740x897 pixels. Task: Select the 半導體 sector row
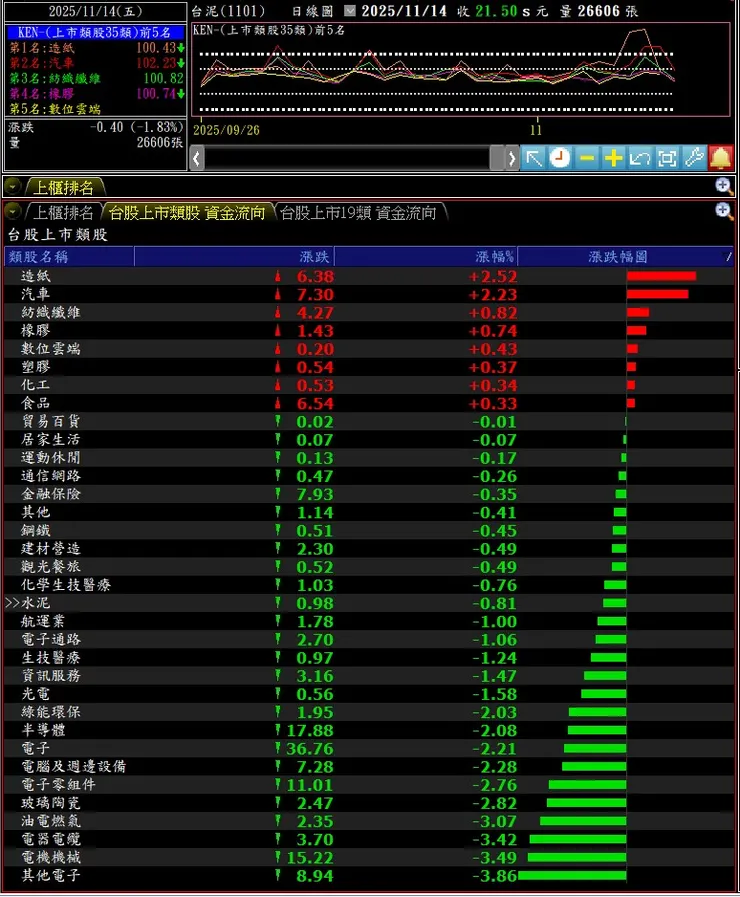[x=369, y=731]
